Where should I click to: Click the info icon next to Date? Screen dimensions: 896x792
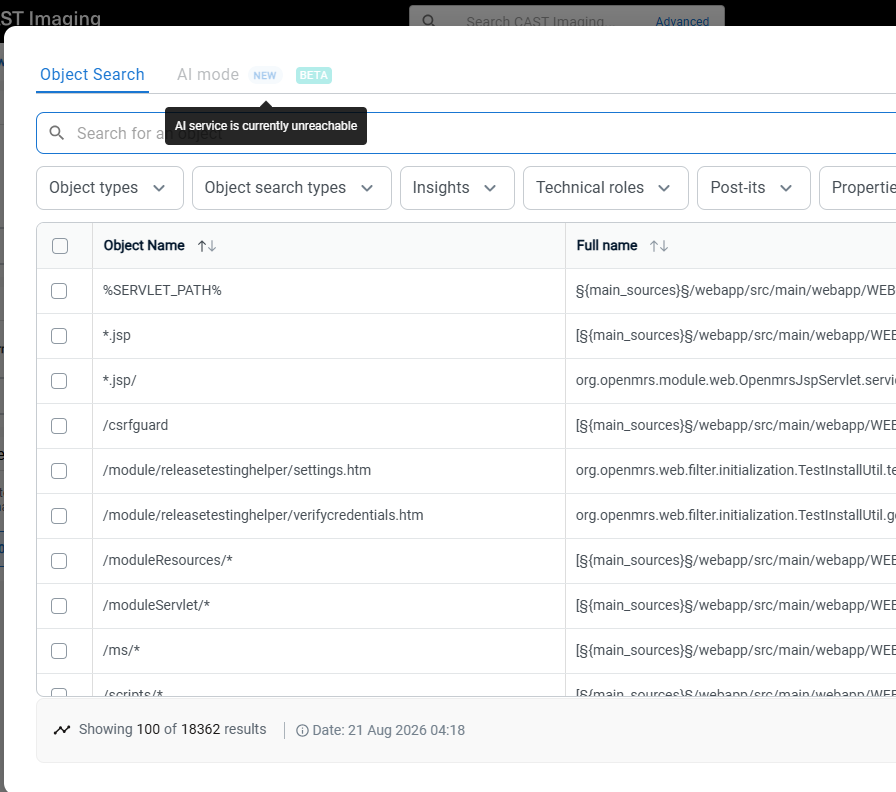pos(302,730)
